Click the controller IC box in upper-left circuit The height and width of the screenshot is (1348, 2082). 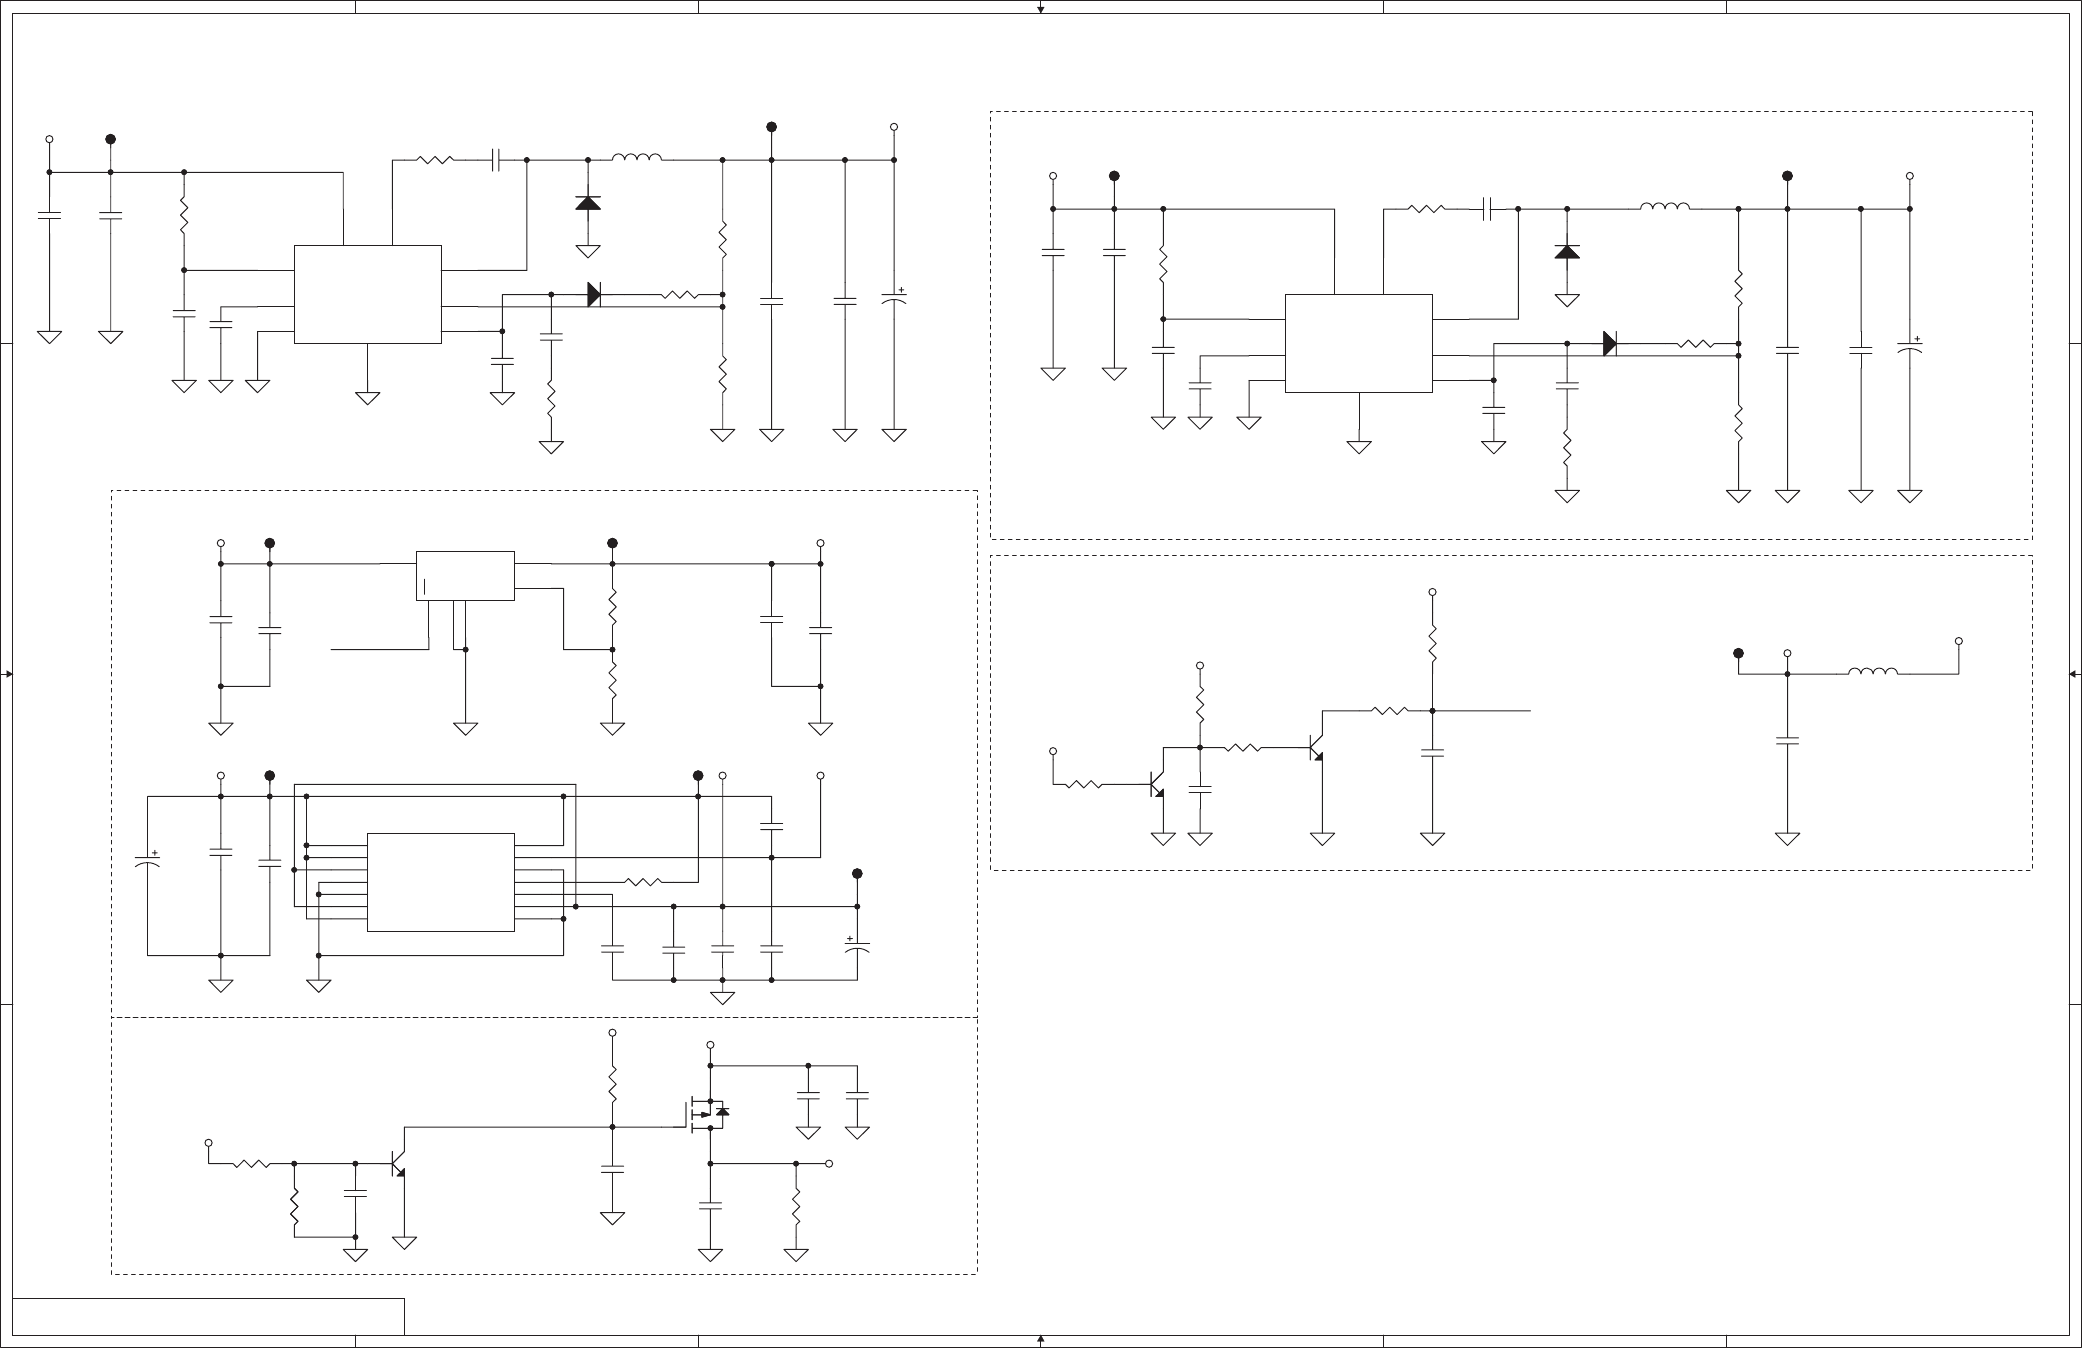coord(367,294)
